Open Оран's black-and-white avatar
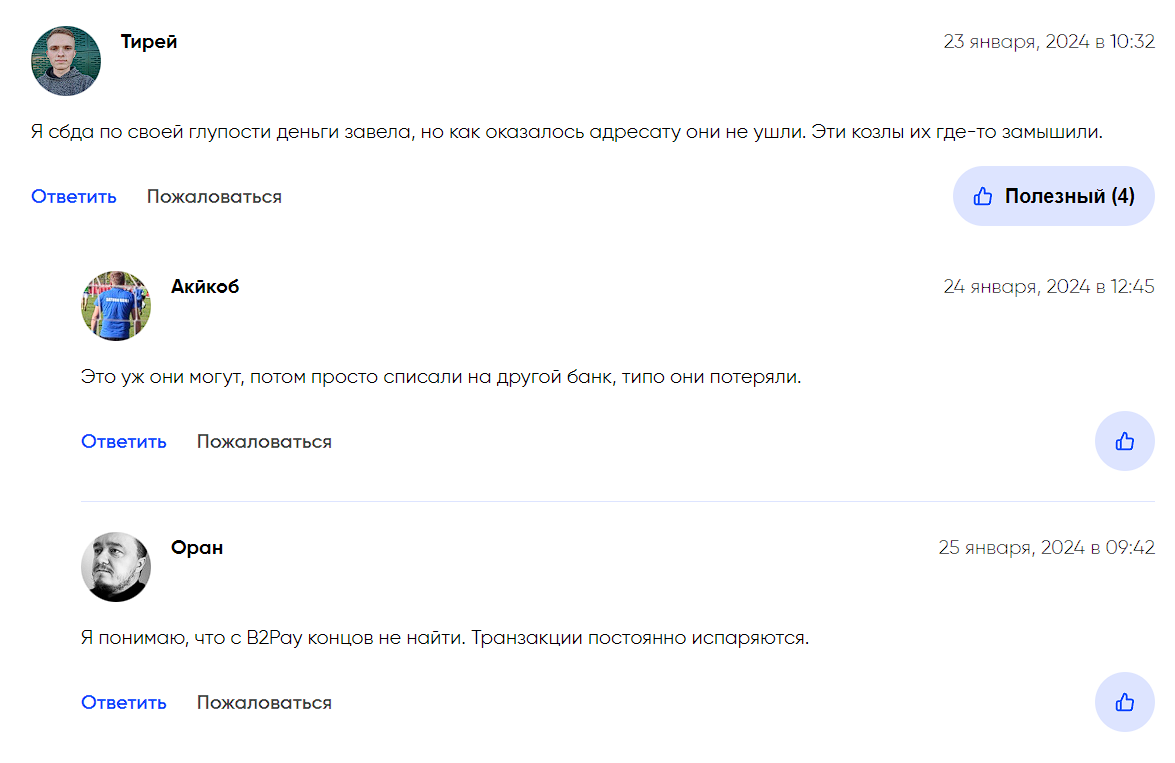Viewport: 1175px width, 763px height. (116, 567)
